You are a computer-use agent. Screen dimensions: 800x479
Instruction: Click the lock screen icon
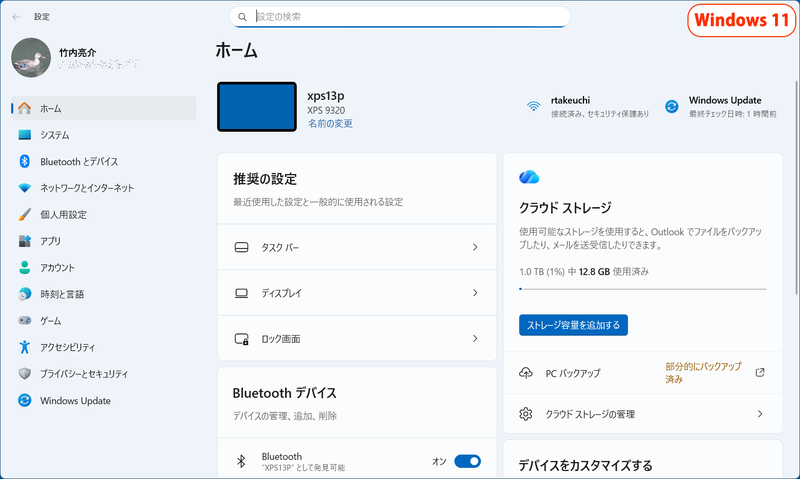coord(241,339)
